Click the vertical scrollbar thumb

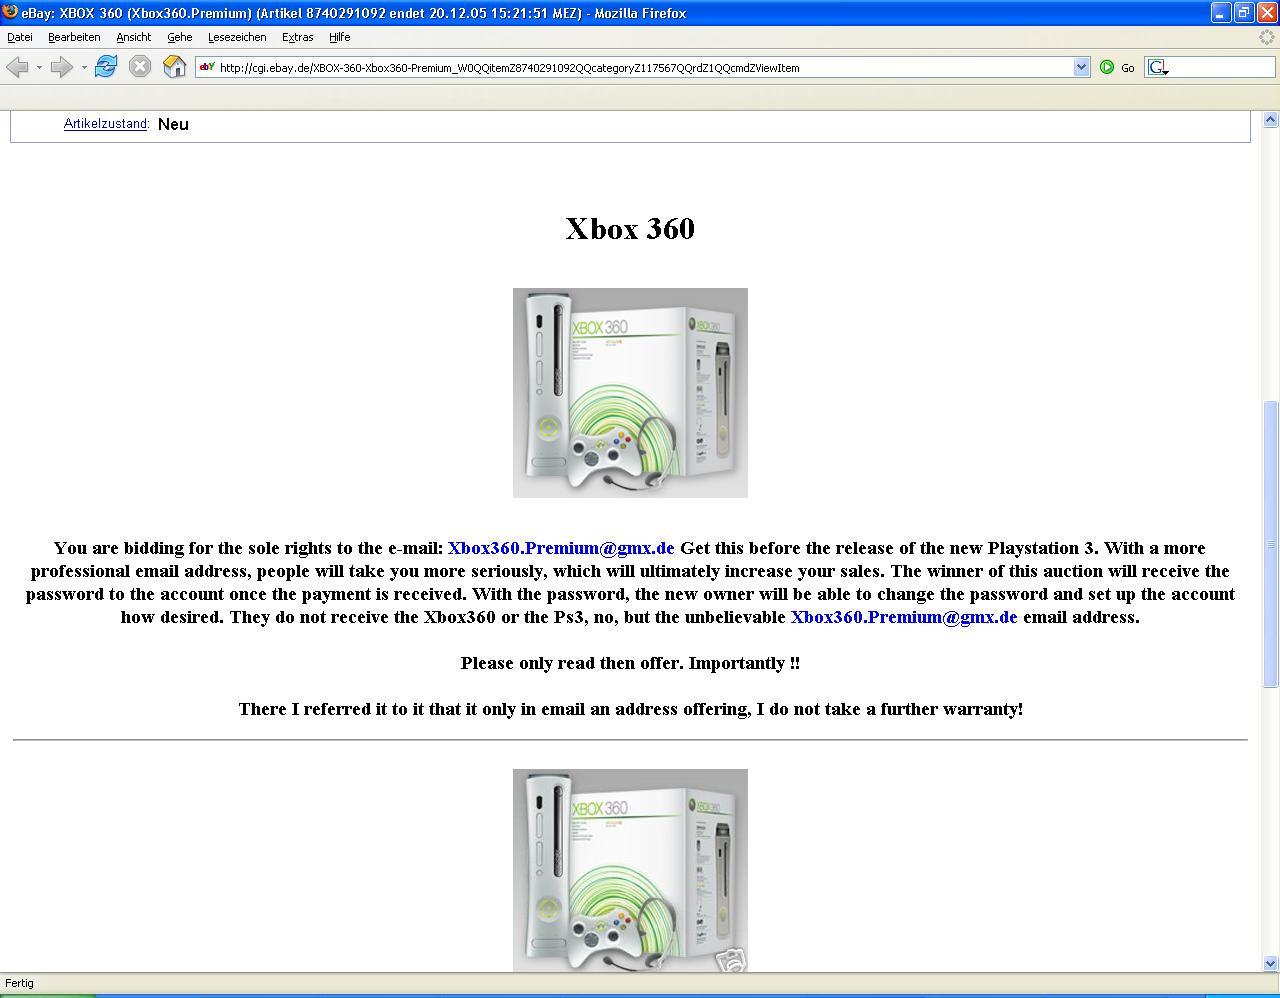pyautogui.click(x=1271, y=544)
